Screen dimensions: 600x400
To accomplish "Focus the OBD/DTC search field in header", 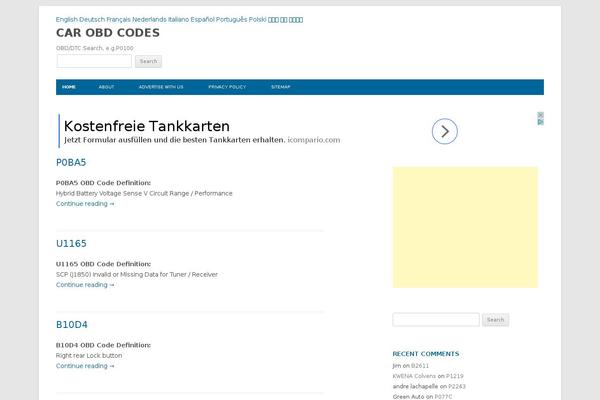I will (x=94, y=61).
